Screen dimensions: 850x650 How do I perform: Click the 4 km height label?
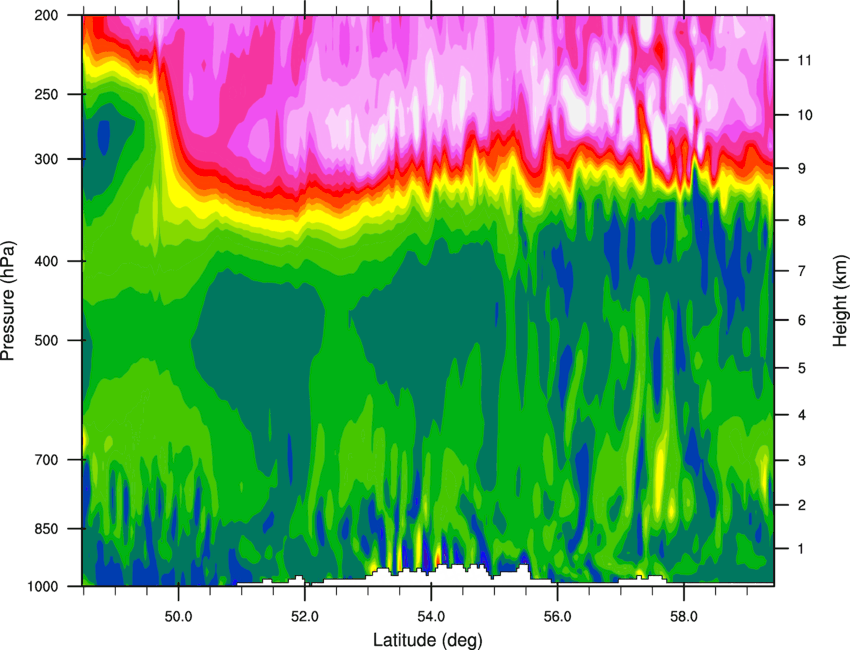[802, 415]
